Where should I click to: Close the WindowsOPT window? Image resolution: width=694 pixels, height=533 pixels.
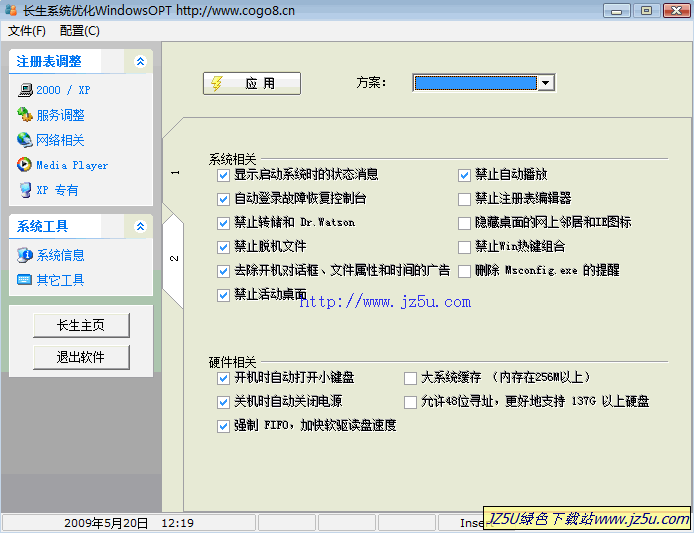click(x=676, y=10)
